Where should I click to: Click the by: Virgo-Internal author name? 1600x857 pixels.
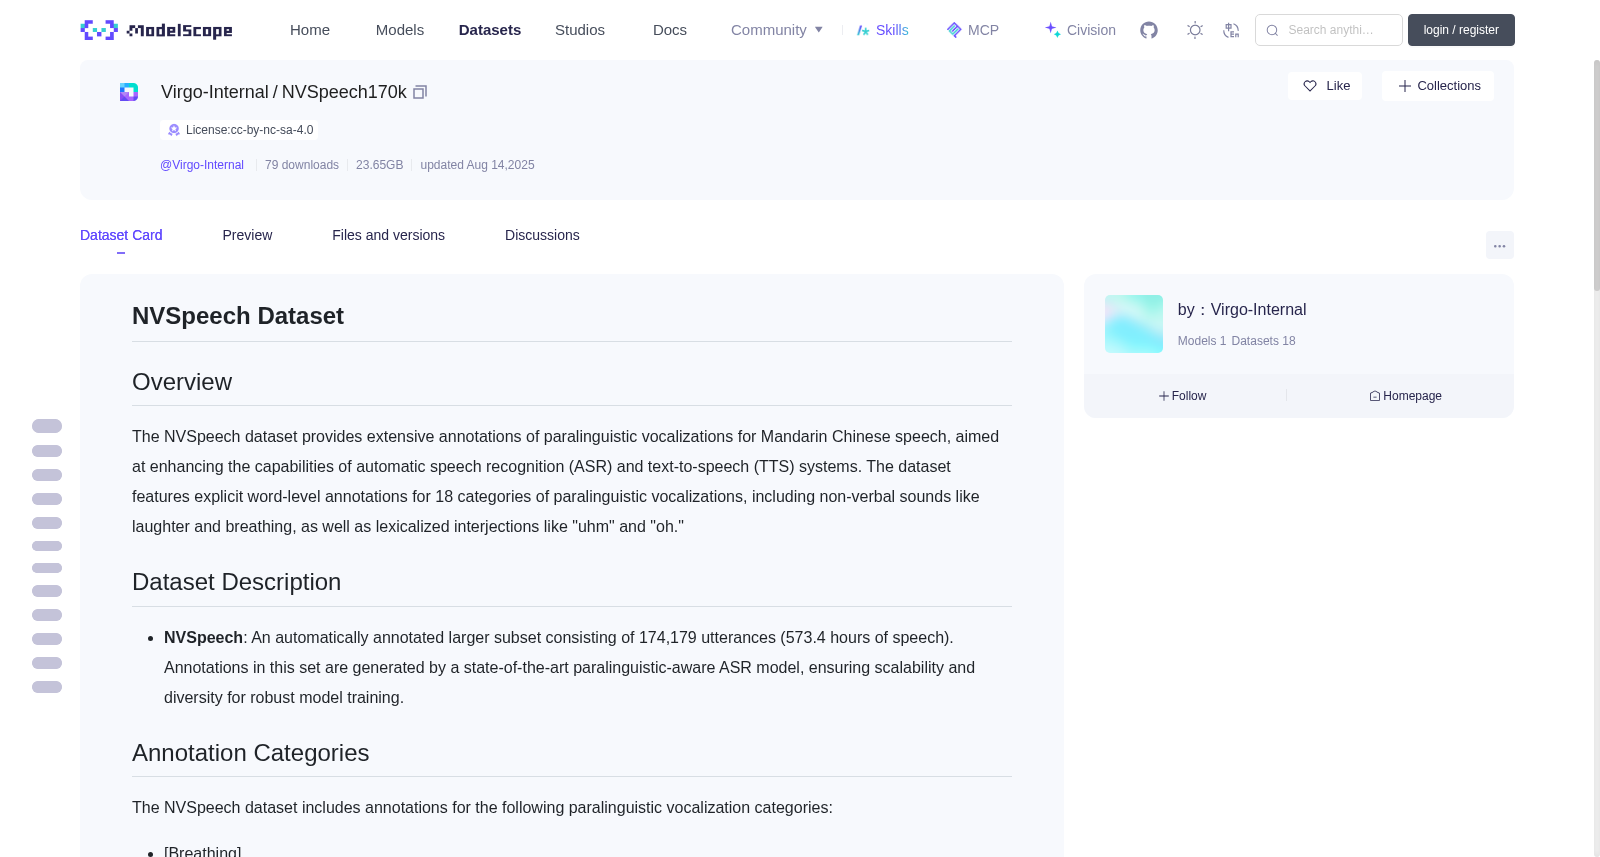pos(1242,310)
